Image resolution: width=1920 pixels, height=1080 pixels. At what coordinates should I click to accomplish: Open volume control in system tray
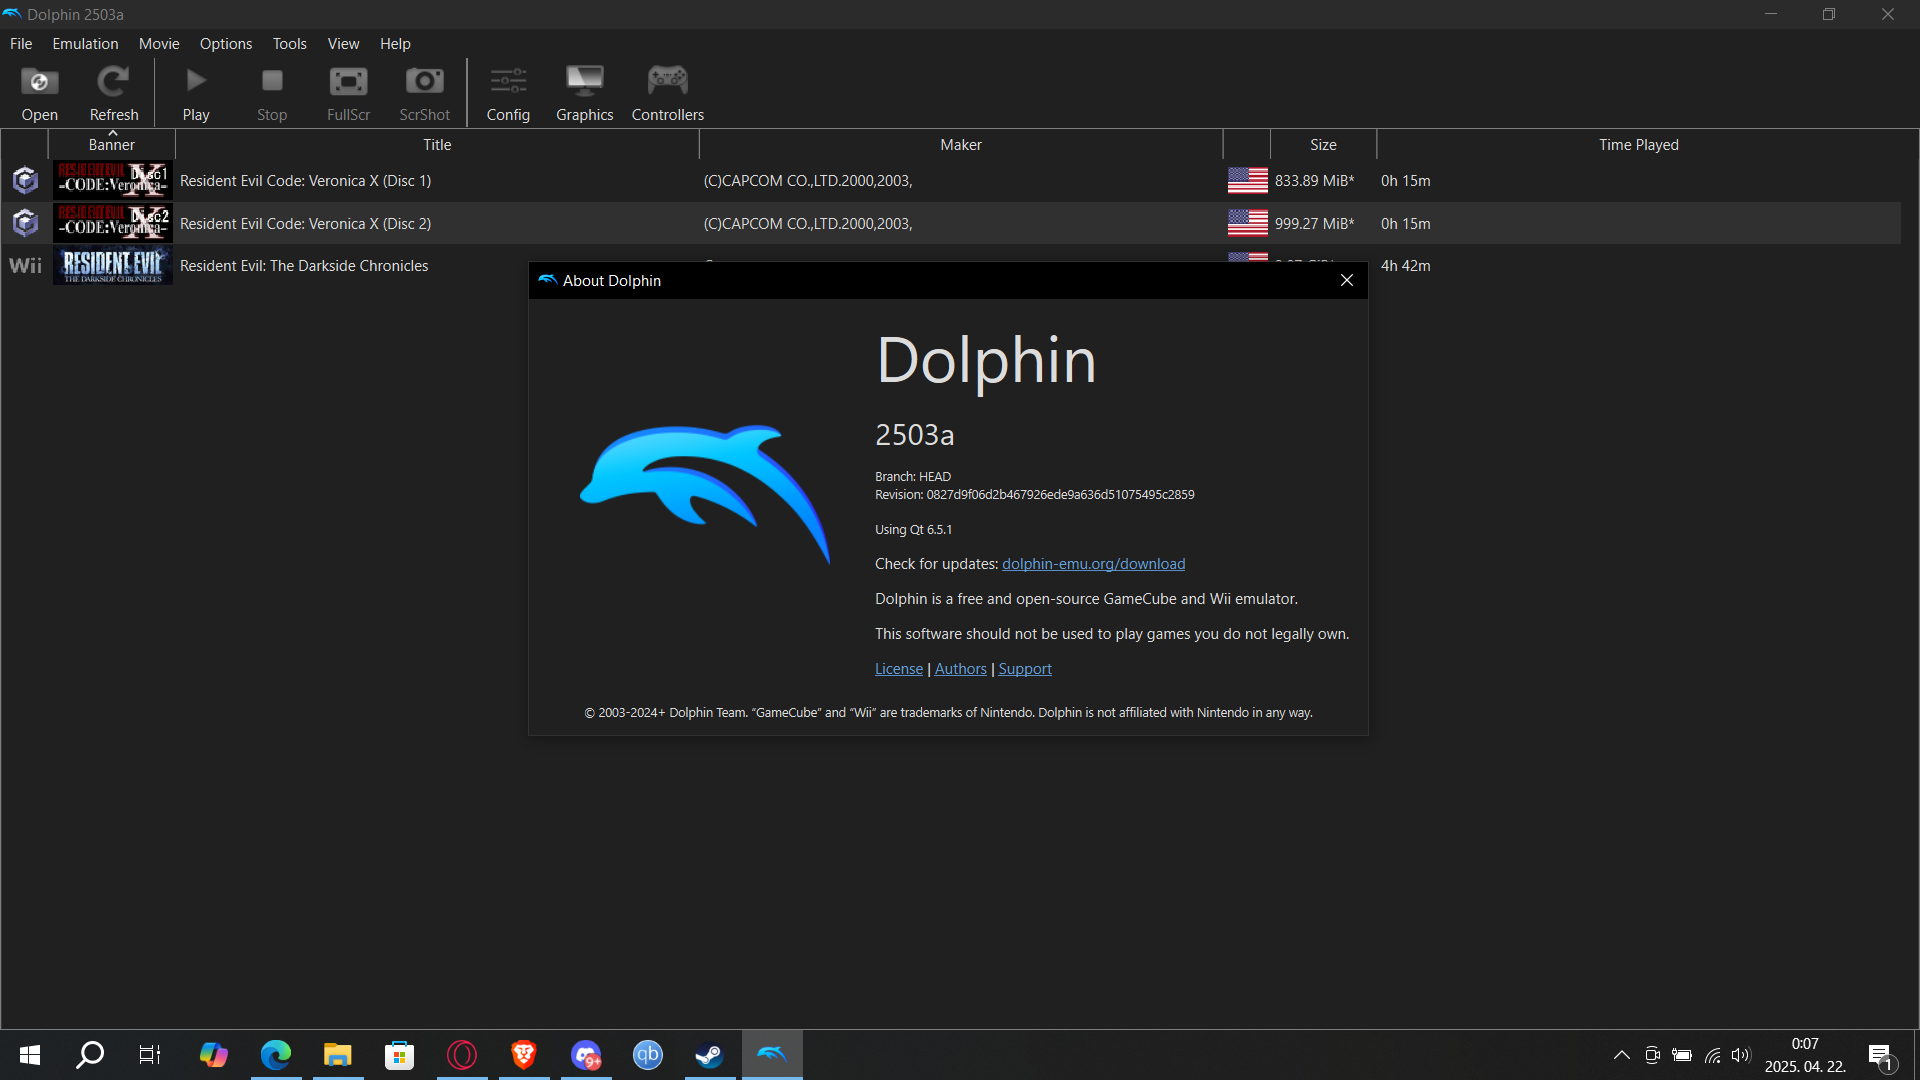pos(1741,1055)
